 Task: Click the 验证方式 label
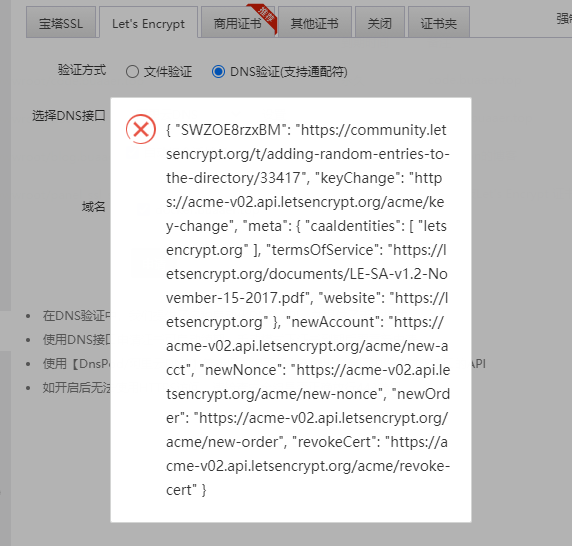82,70
